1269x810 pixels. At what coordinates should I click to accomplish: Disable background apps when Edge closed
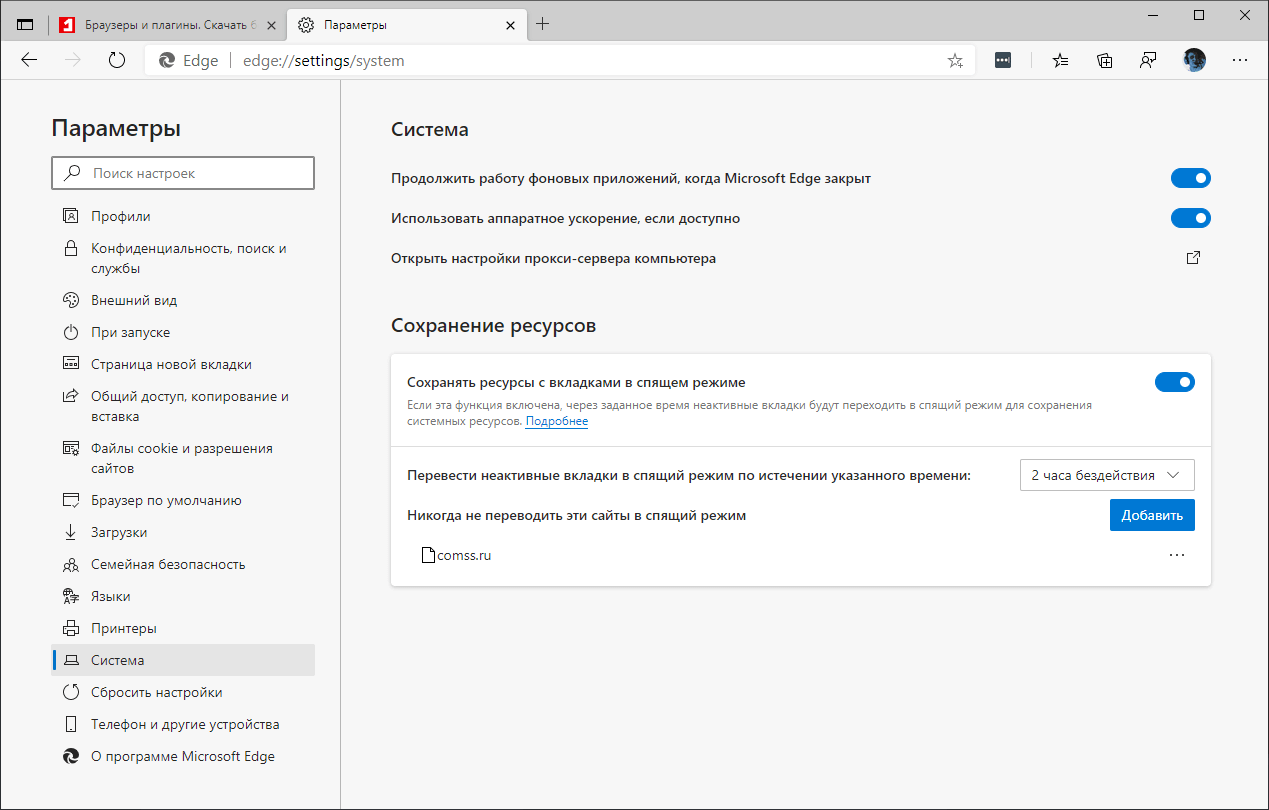coord(1190,178)
